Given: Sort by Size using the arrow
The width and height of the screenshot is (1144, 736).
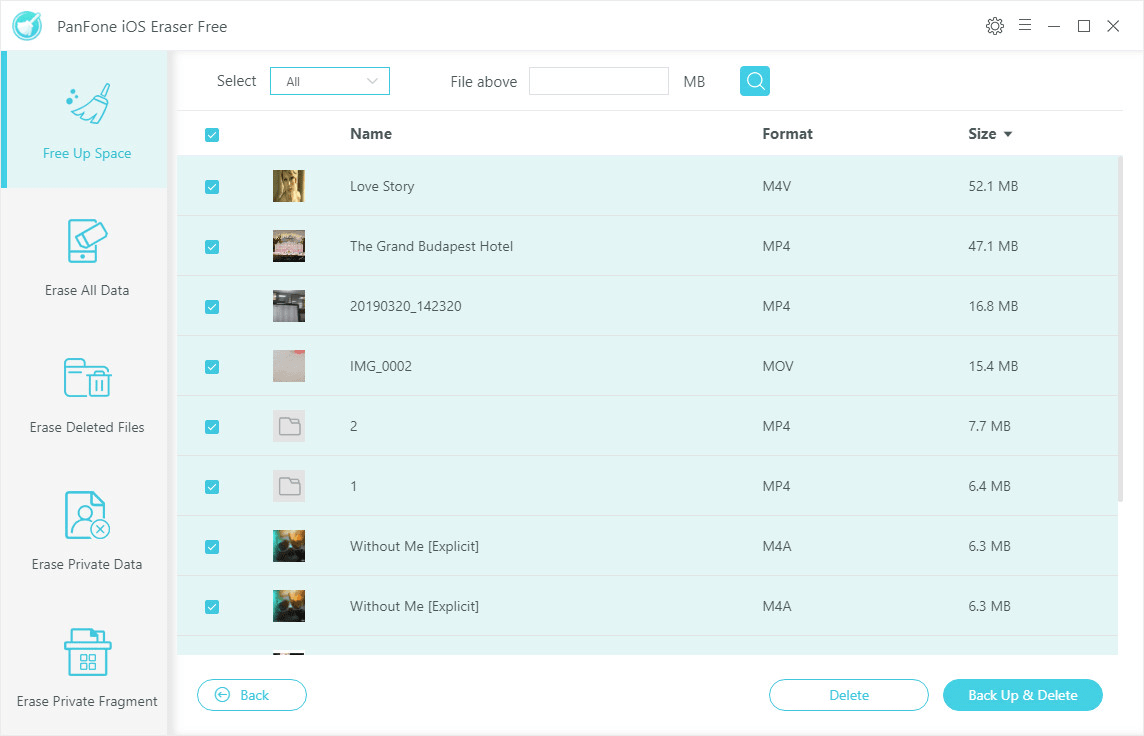Looking at the screenshot, I should click(x=1008, y=134).
